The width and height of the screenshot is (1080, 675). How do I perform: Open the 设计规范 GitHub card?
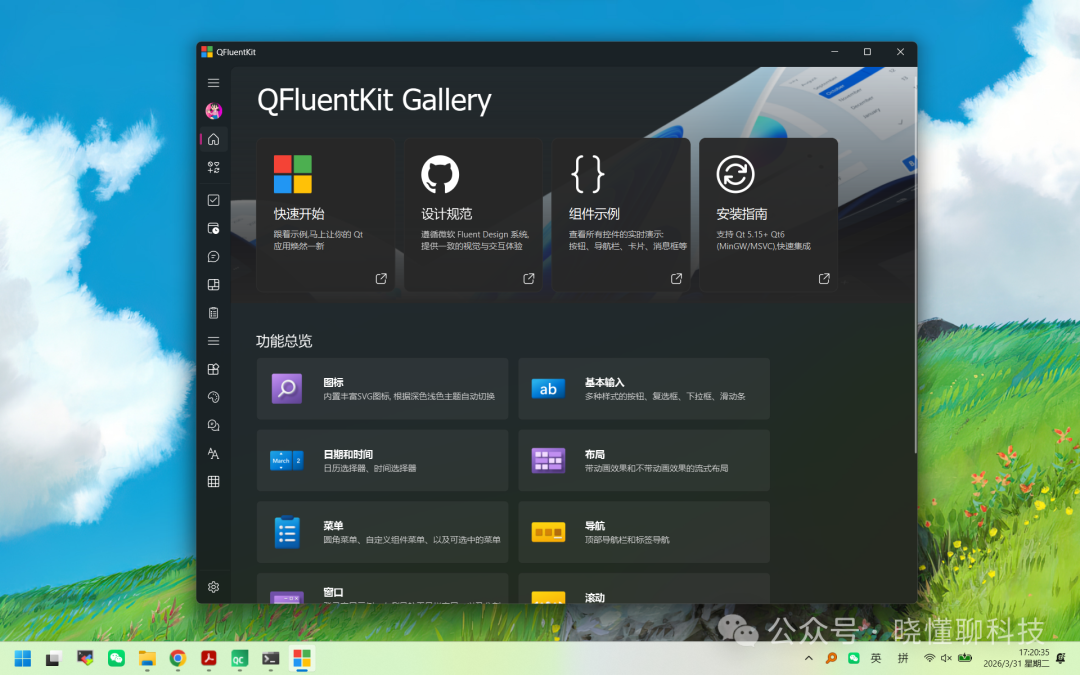click(473, 214)
